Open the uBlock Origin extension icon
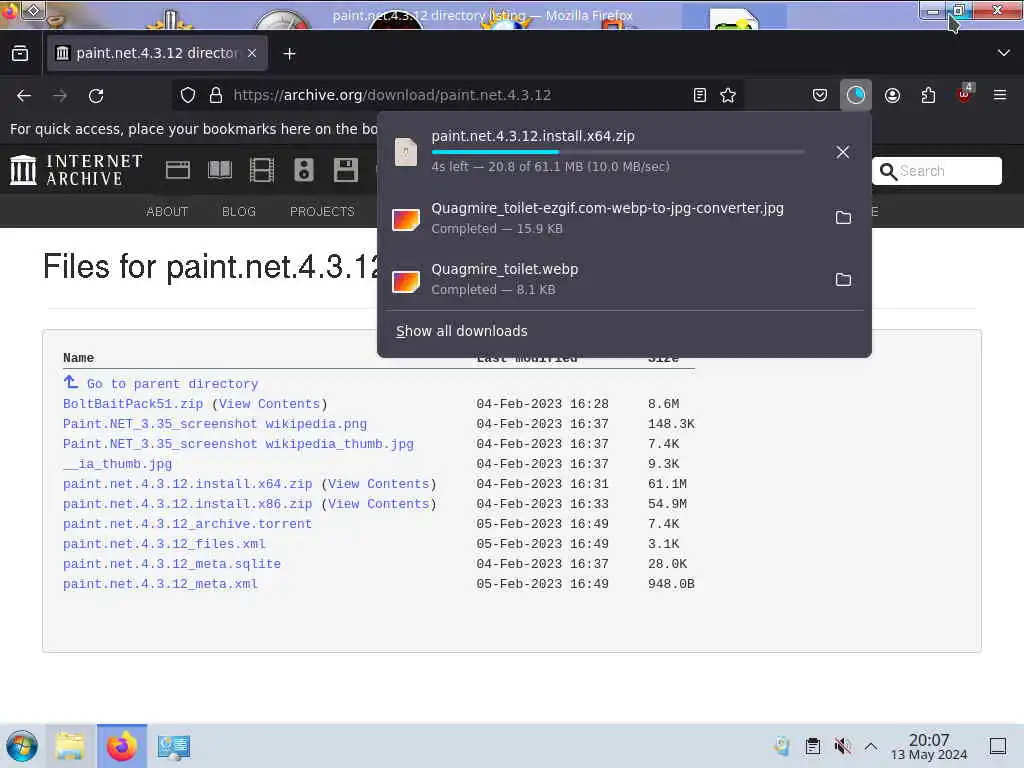1024x768 pixels. click(x=965, y=94)
